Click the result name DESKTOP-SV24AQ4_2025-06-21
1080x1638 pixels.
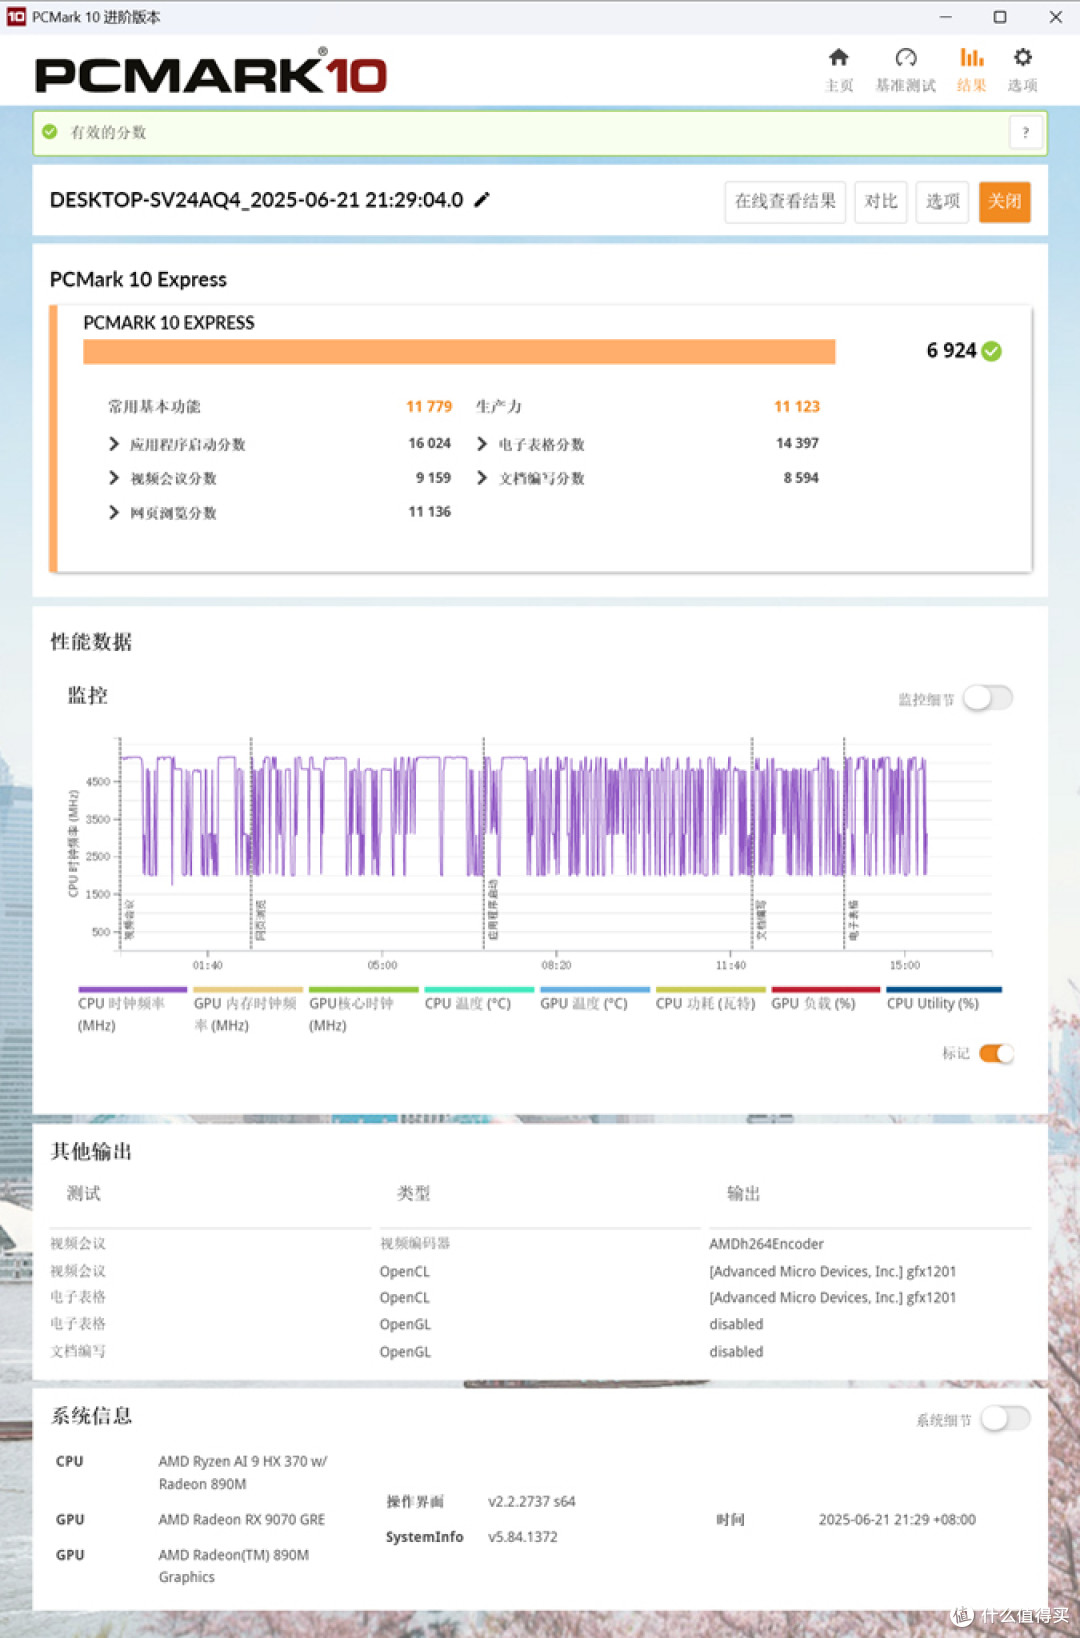[x=256, y=200]
